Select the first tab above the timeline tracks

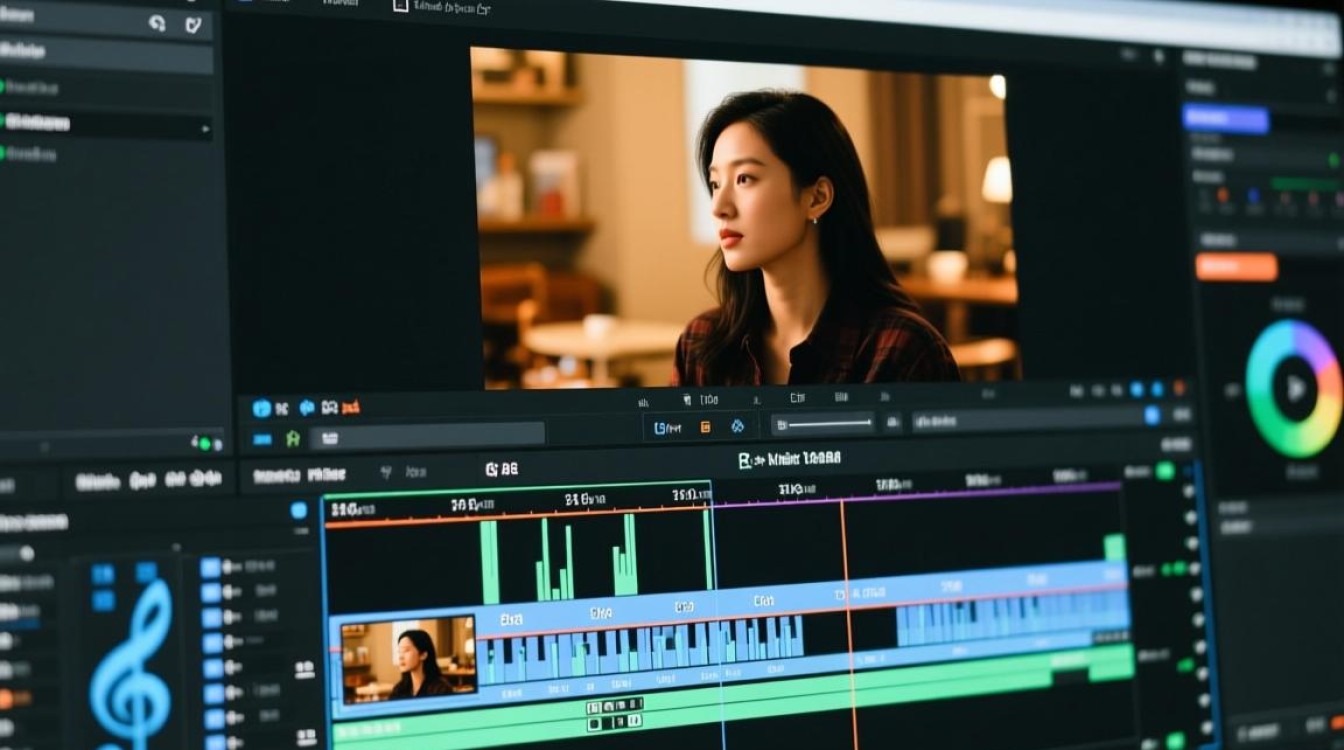[x=98, y=481]
